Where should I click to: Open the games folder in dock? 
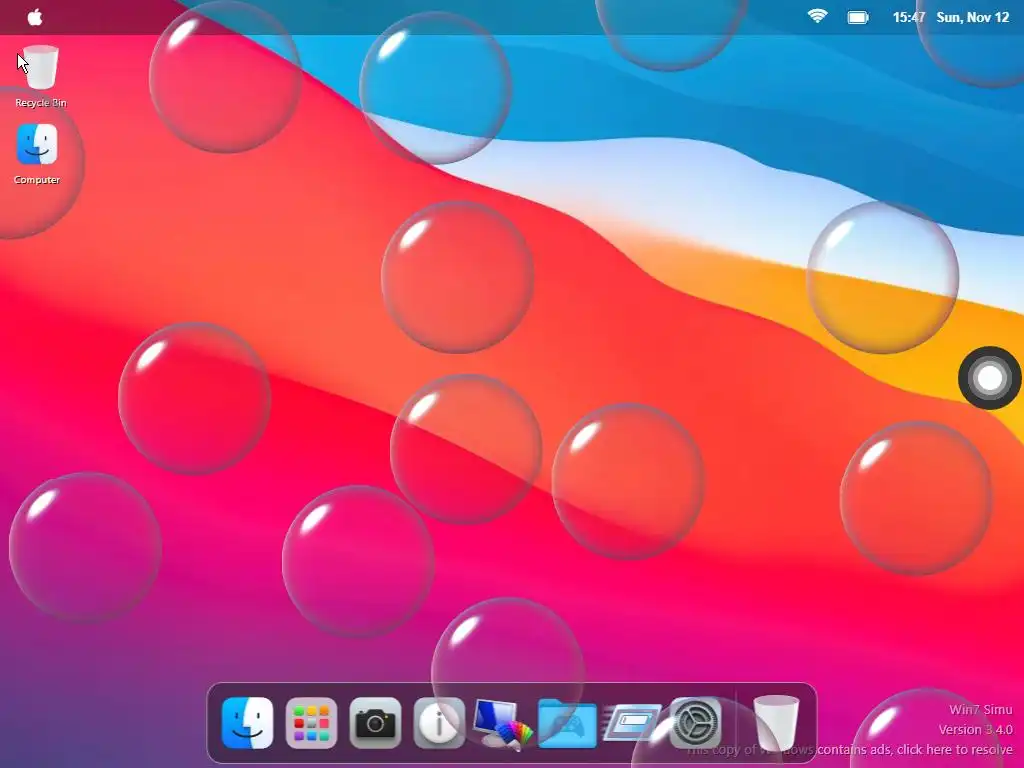pos(567,724)
